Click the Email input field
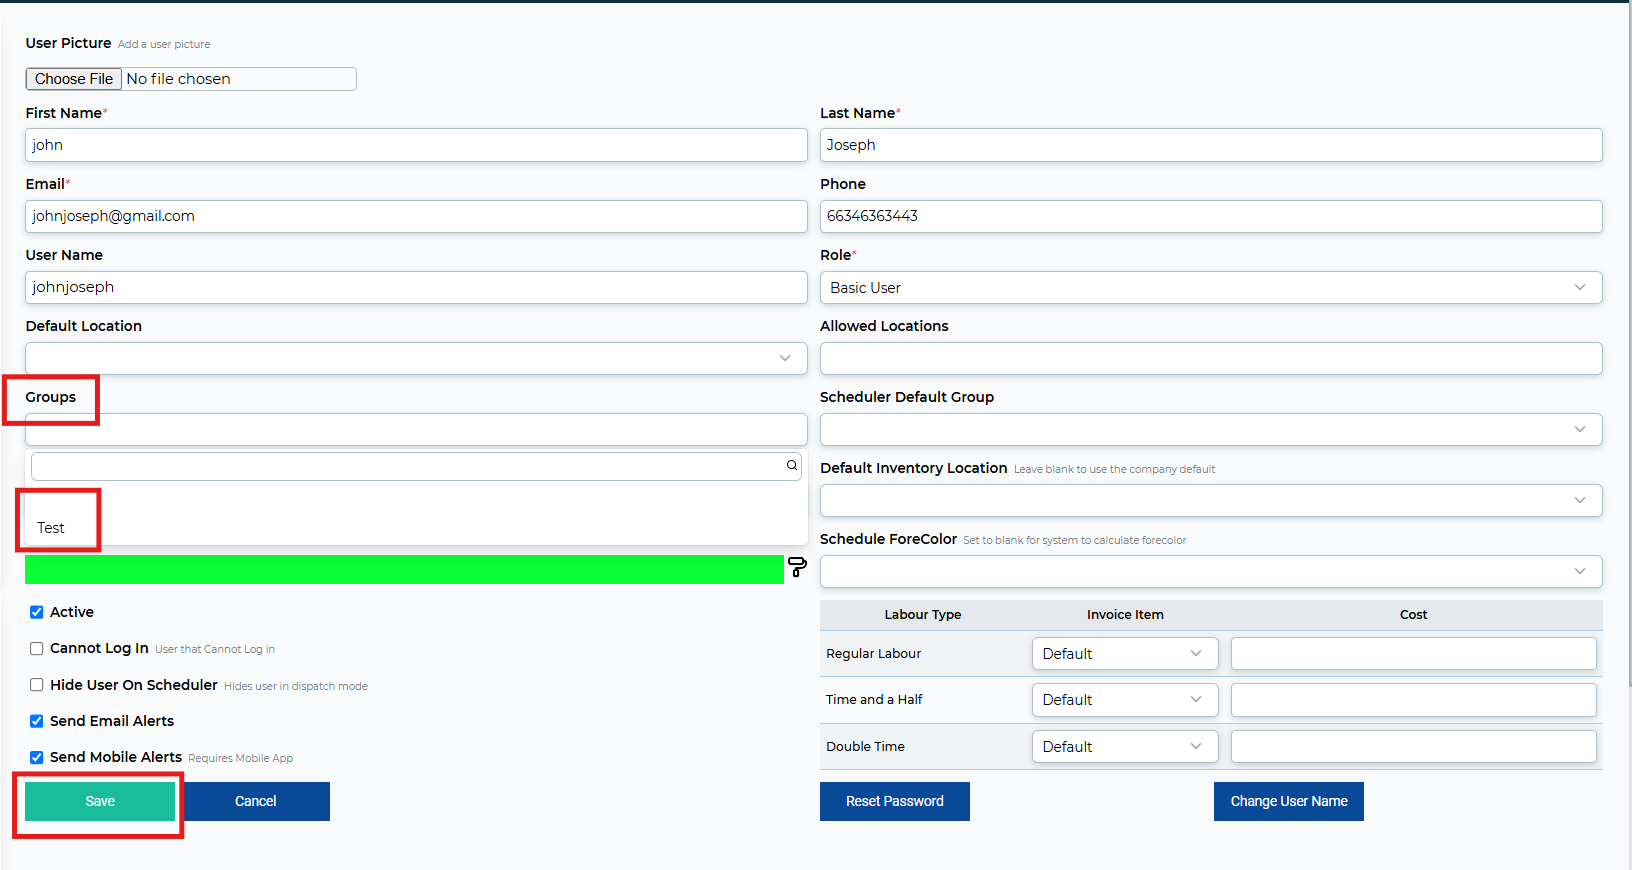The height and width of the screenshot is (870, 1632). (x=416, y=216)
